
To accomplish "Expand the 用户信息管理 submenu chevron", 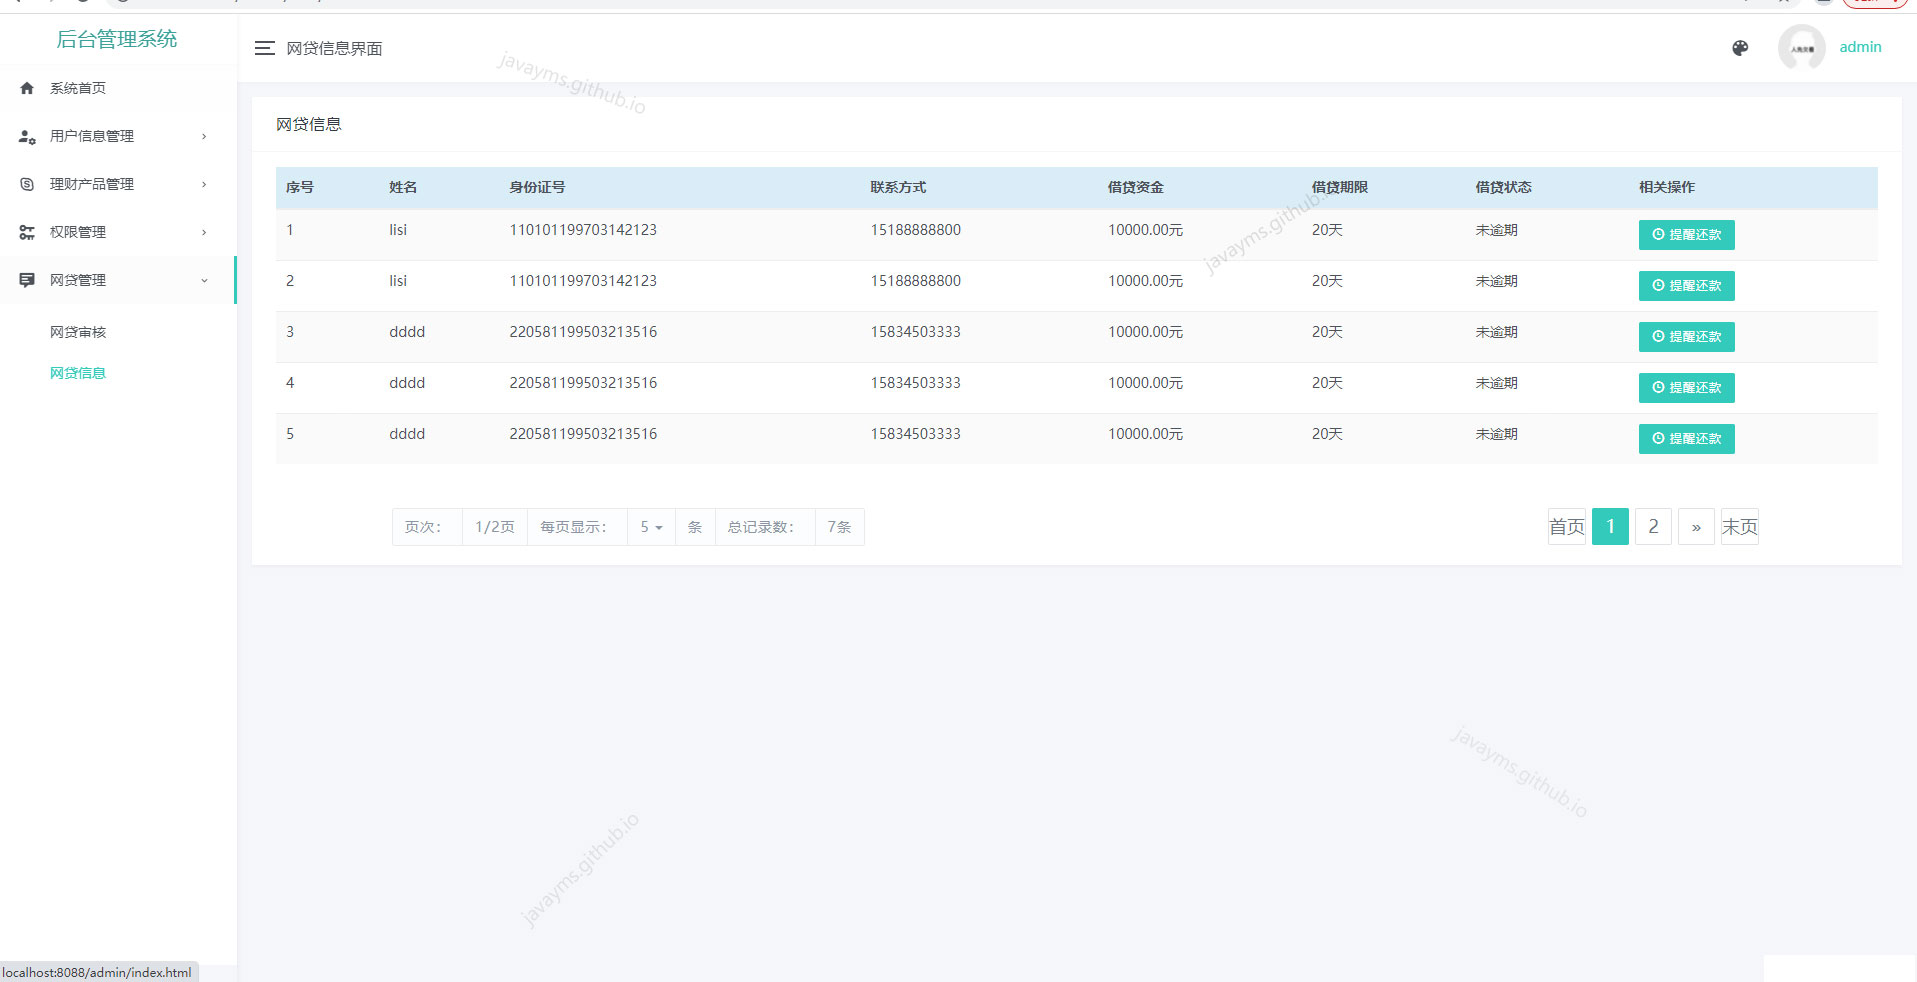I will click(x=204, y=136).
